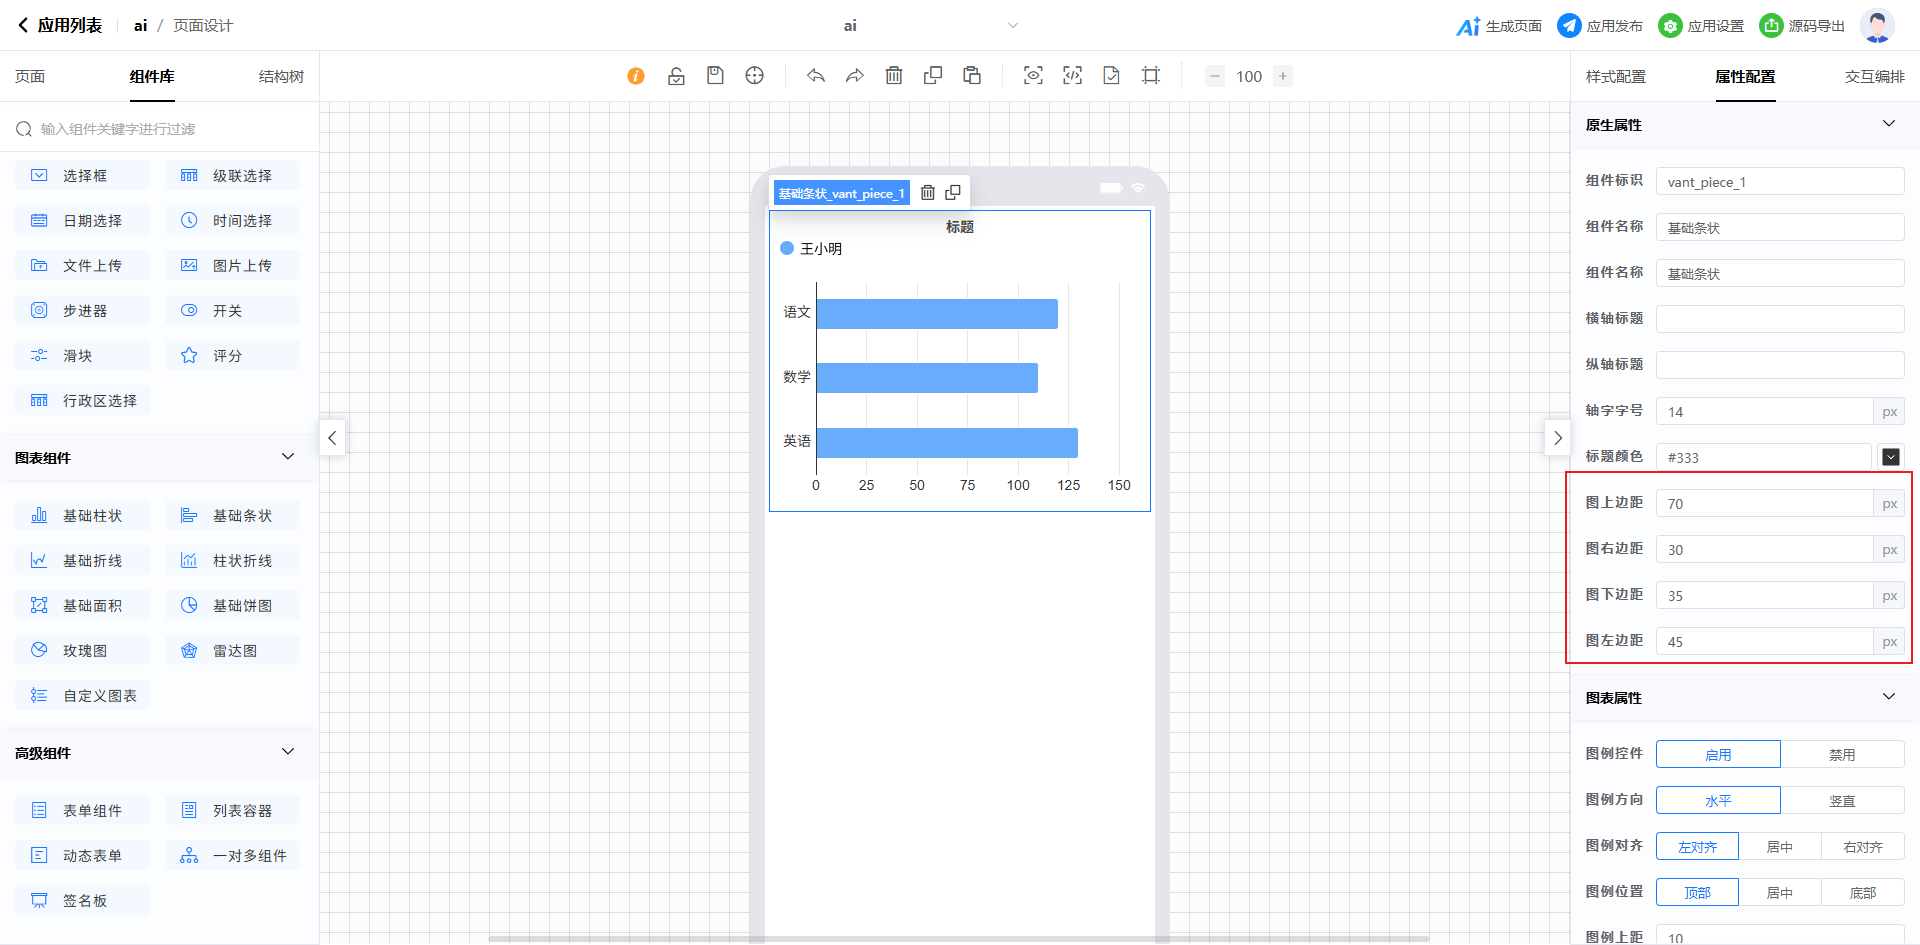Click the redo arrow in toolbar
1920x945 pixels.
click(x=855, y=76)
